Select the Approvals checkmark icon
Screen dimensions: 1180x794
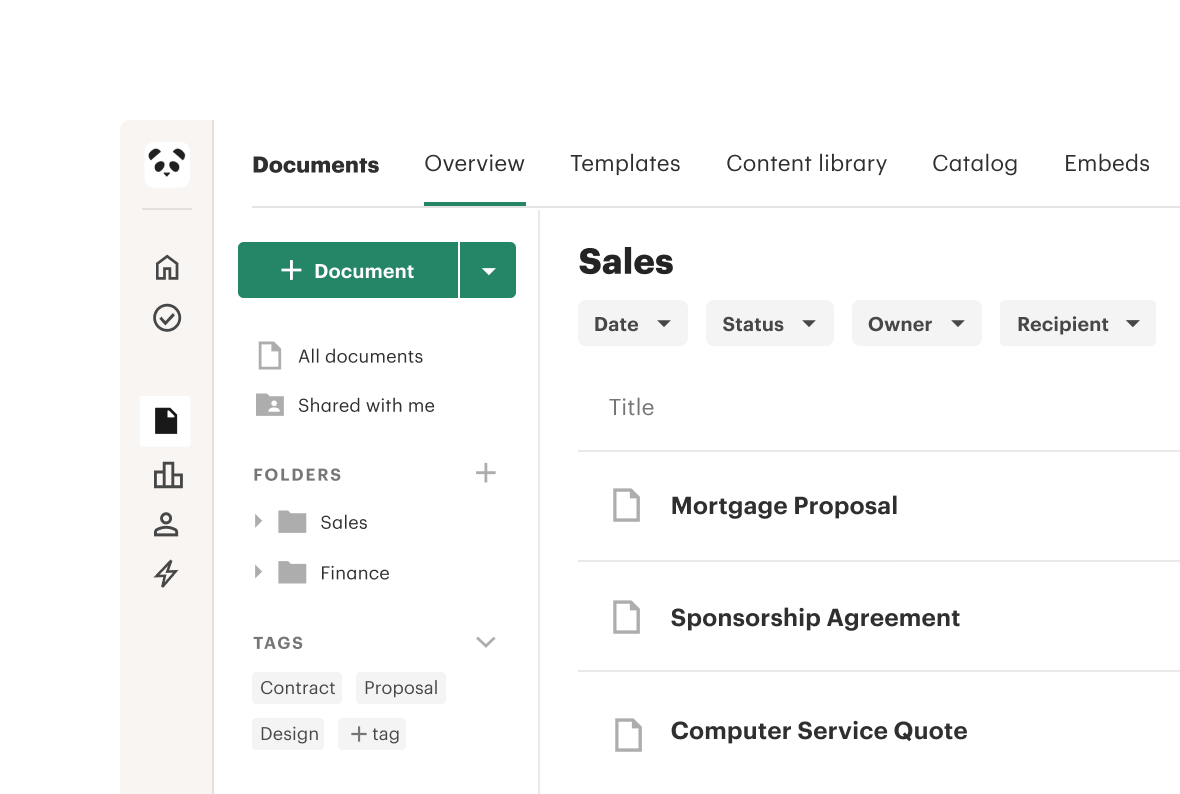click(167, 319)
